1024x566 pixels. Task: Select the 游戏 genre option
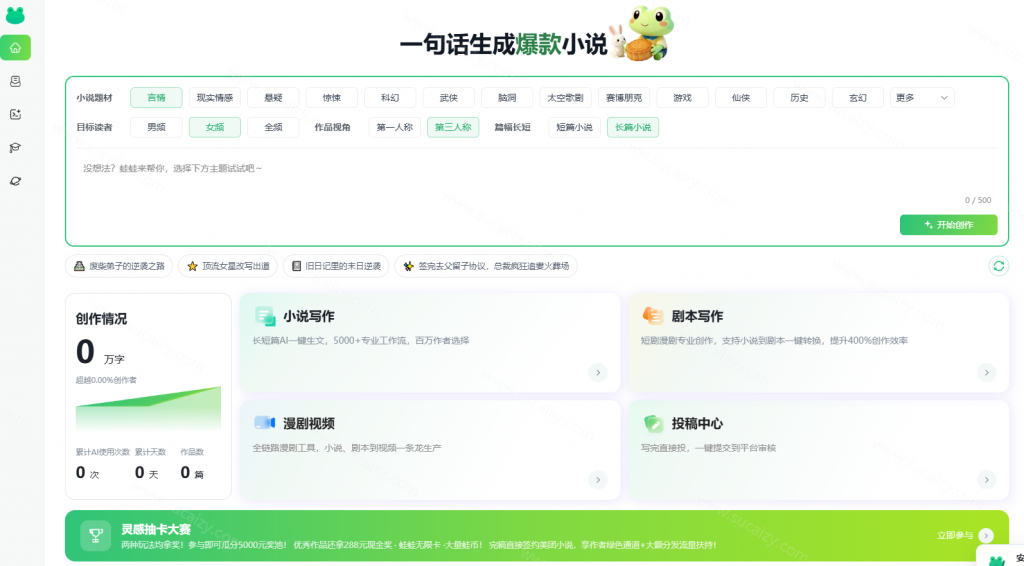[x=682, y=98]
